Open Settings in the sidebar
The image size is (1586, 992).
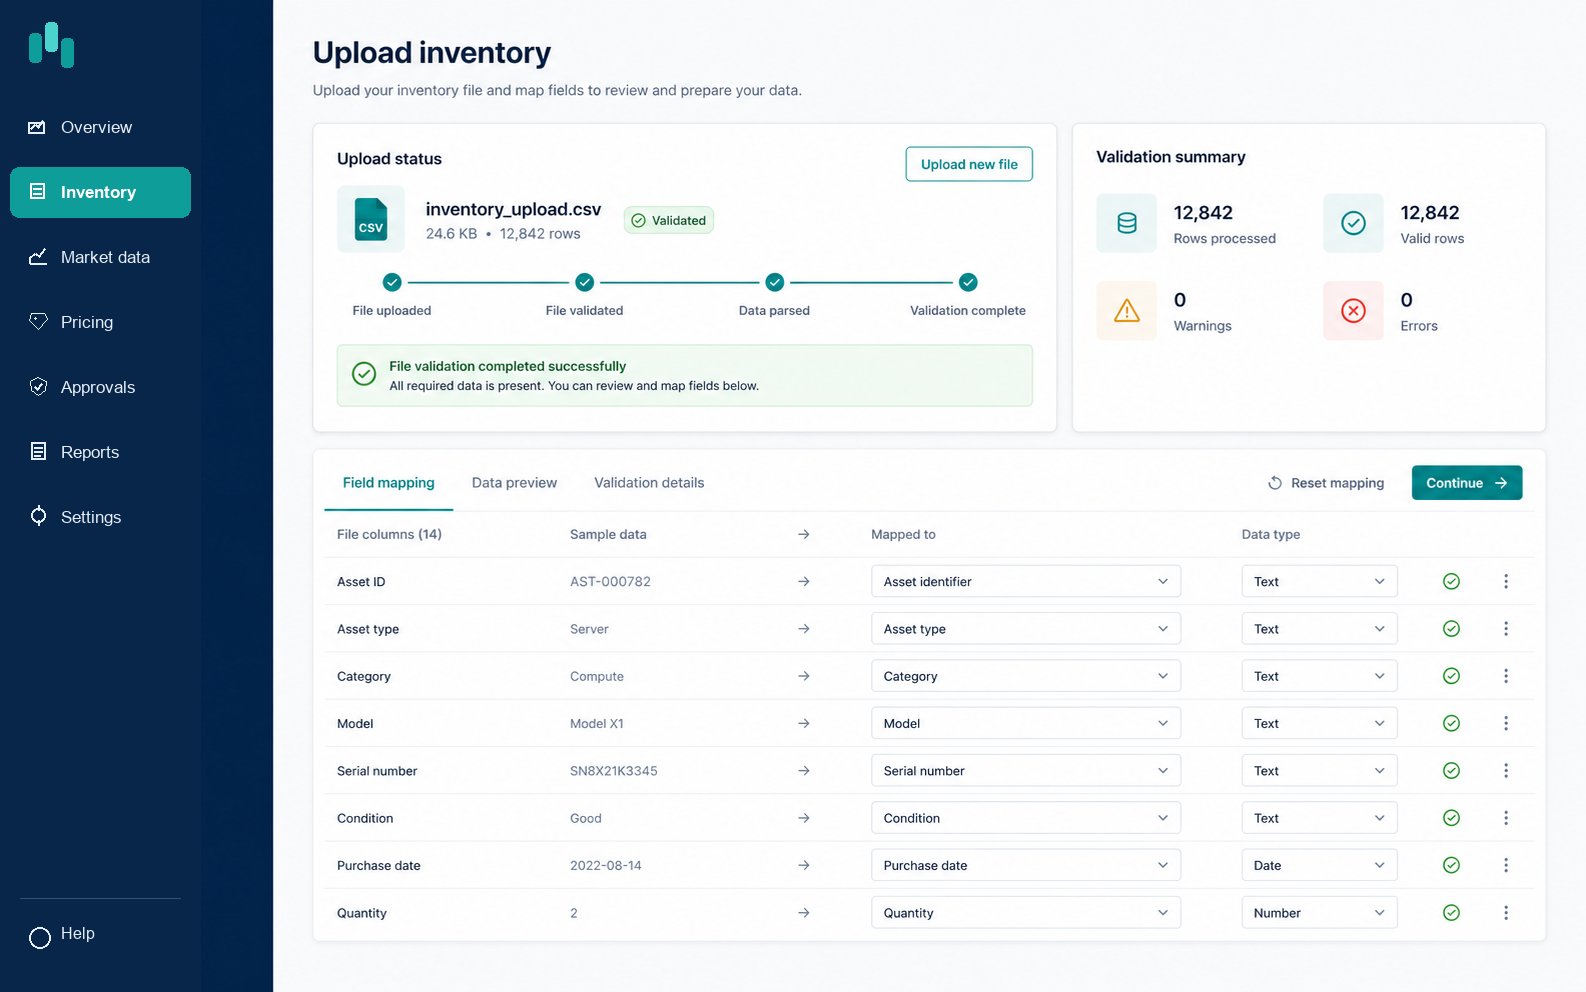pyautogui.click(x=100, y=517)
